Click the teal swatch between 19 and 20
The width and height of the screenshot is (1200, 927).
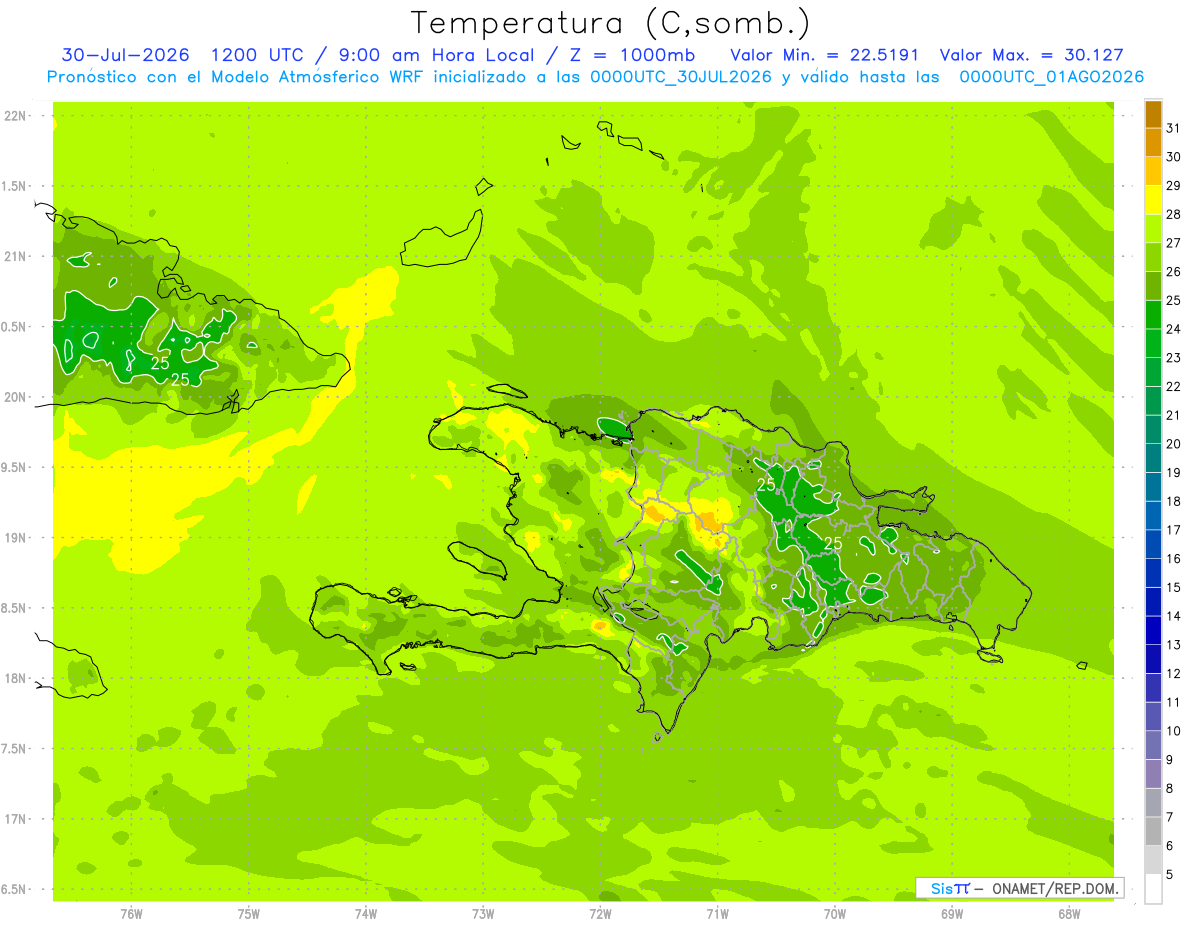click(1153, 458)
